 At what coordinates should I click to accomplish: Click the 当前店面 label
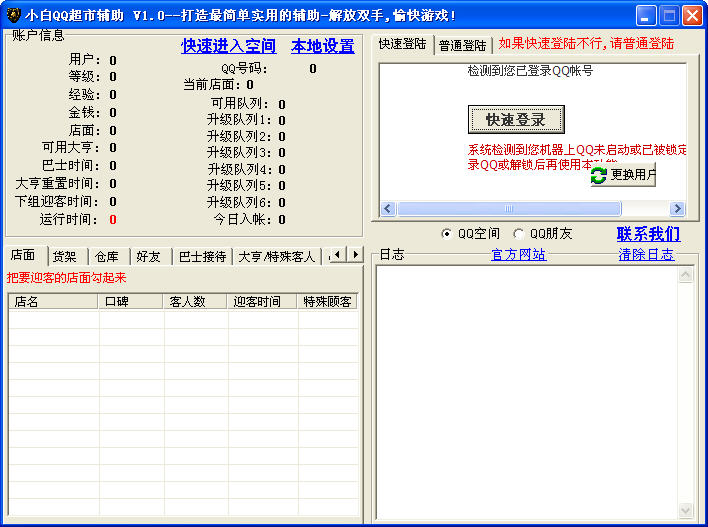coord(213,84)
